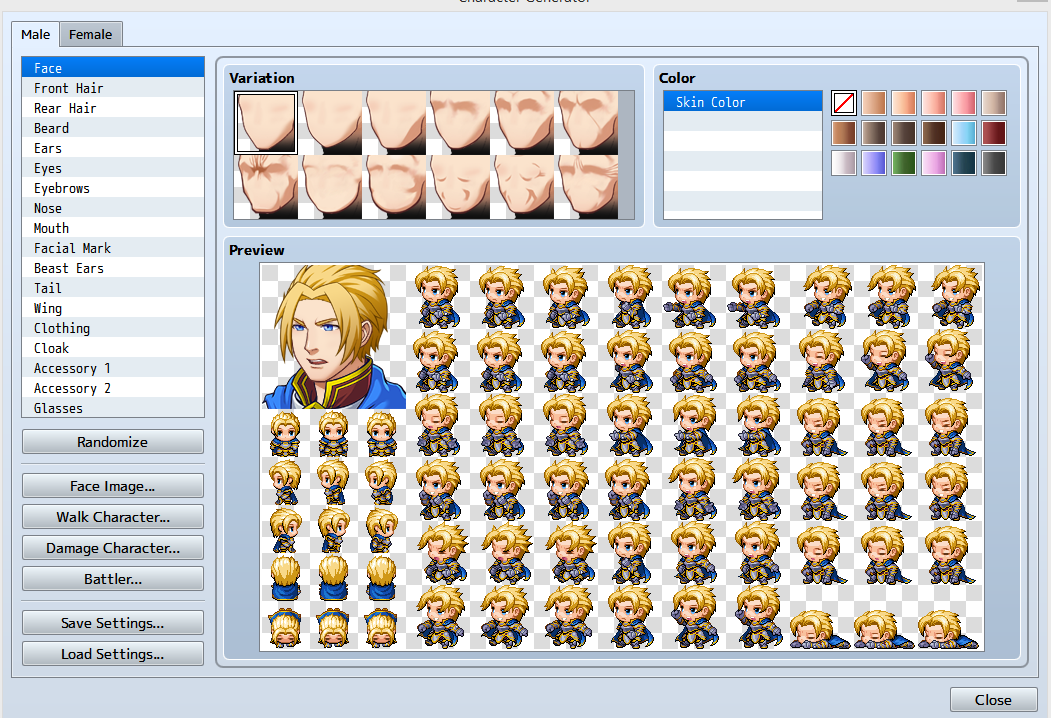Viewport: 1051px width, 718px height.
Task: Choose the light blue skin color swatch
Action: pos(963,133)
